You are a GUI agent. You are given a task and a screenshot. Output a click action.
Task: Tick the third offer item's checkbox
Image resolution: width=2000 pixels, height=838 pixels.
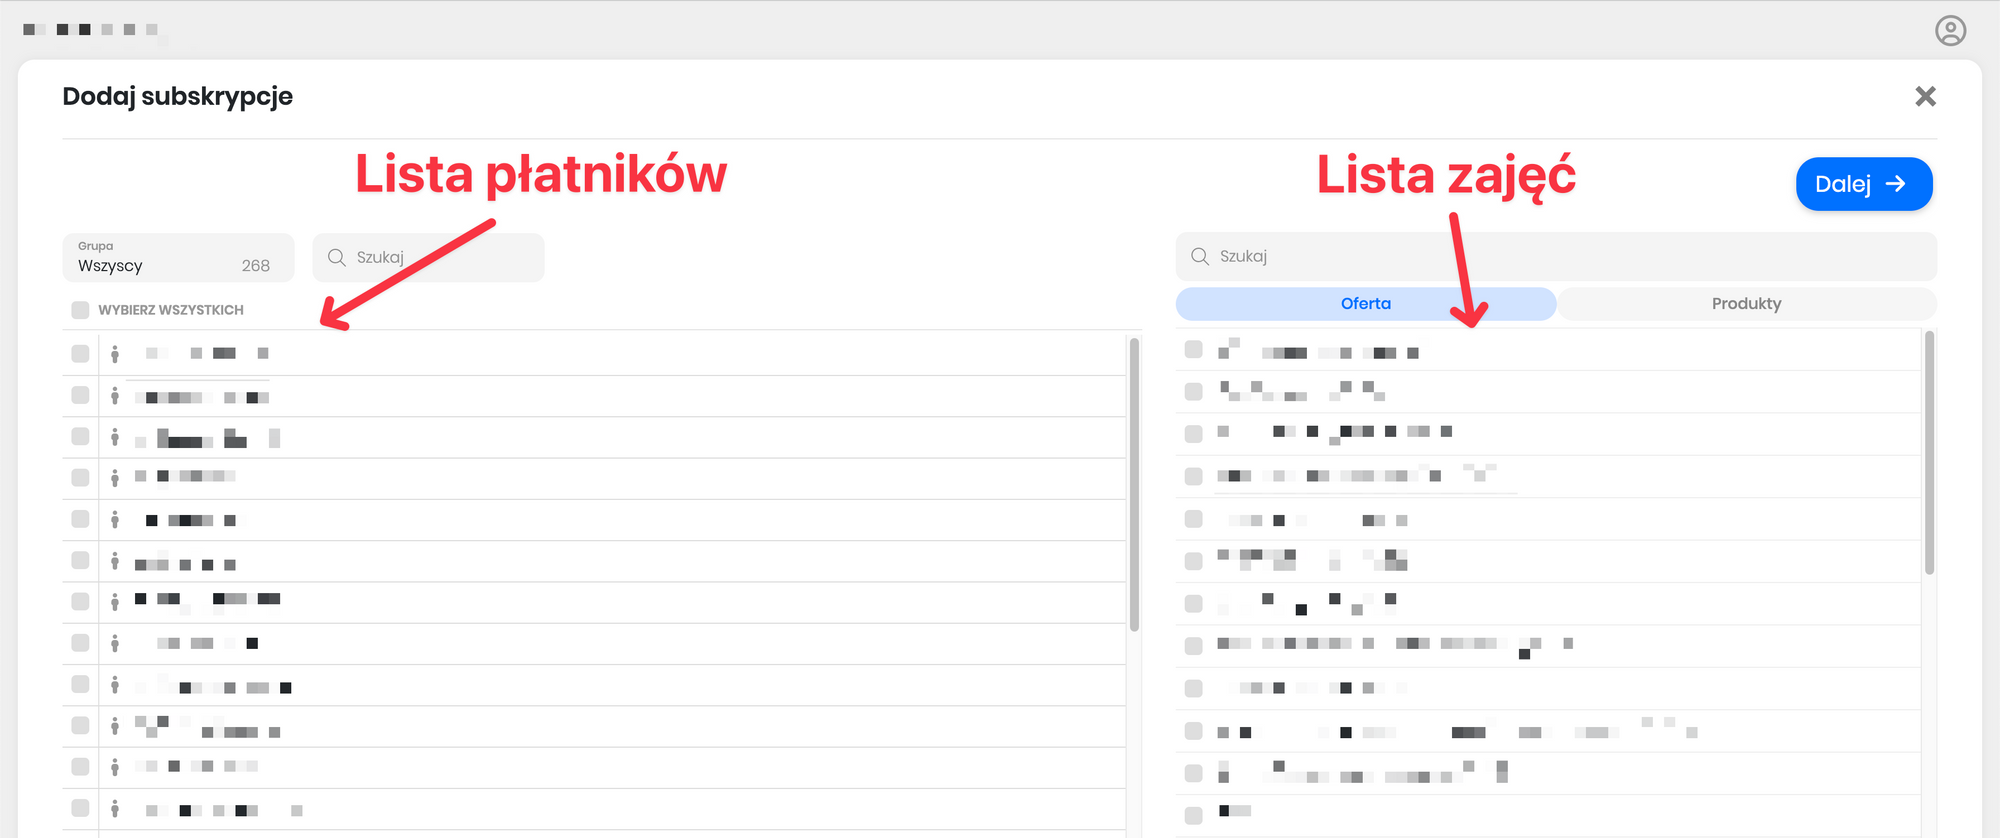[x=1193, y=433]
